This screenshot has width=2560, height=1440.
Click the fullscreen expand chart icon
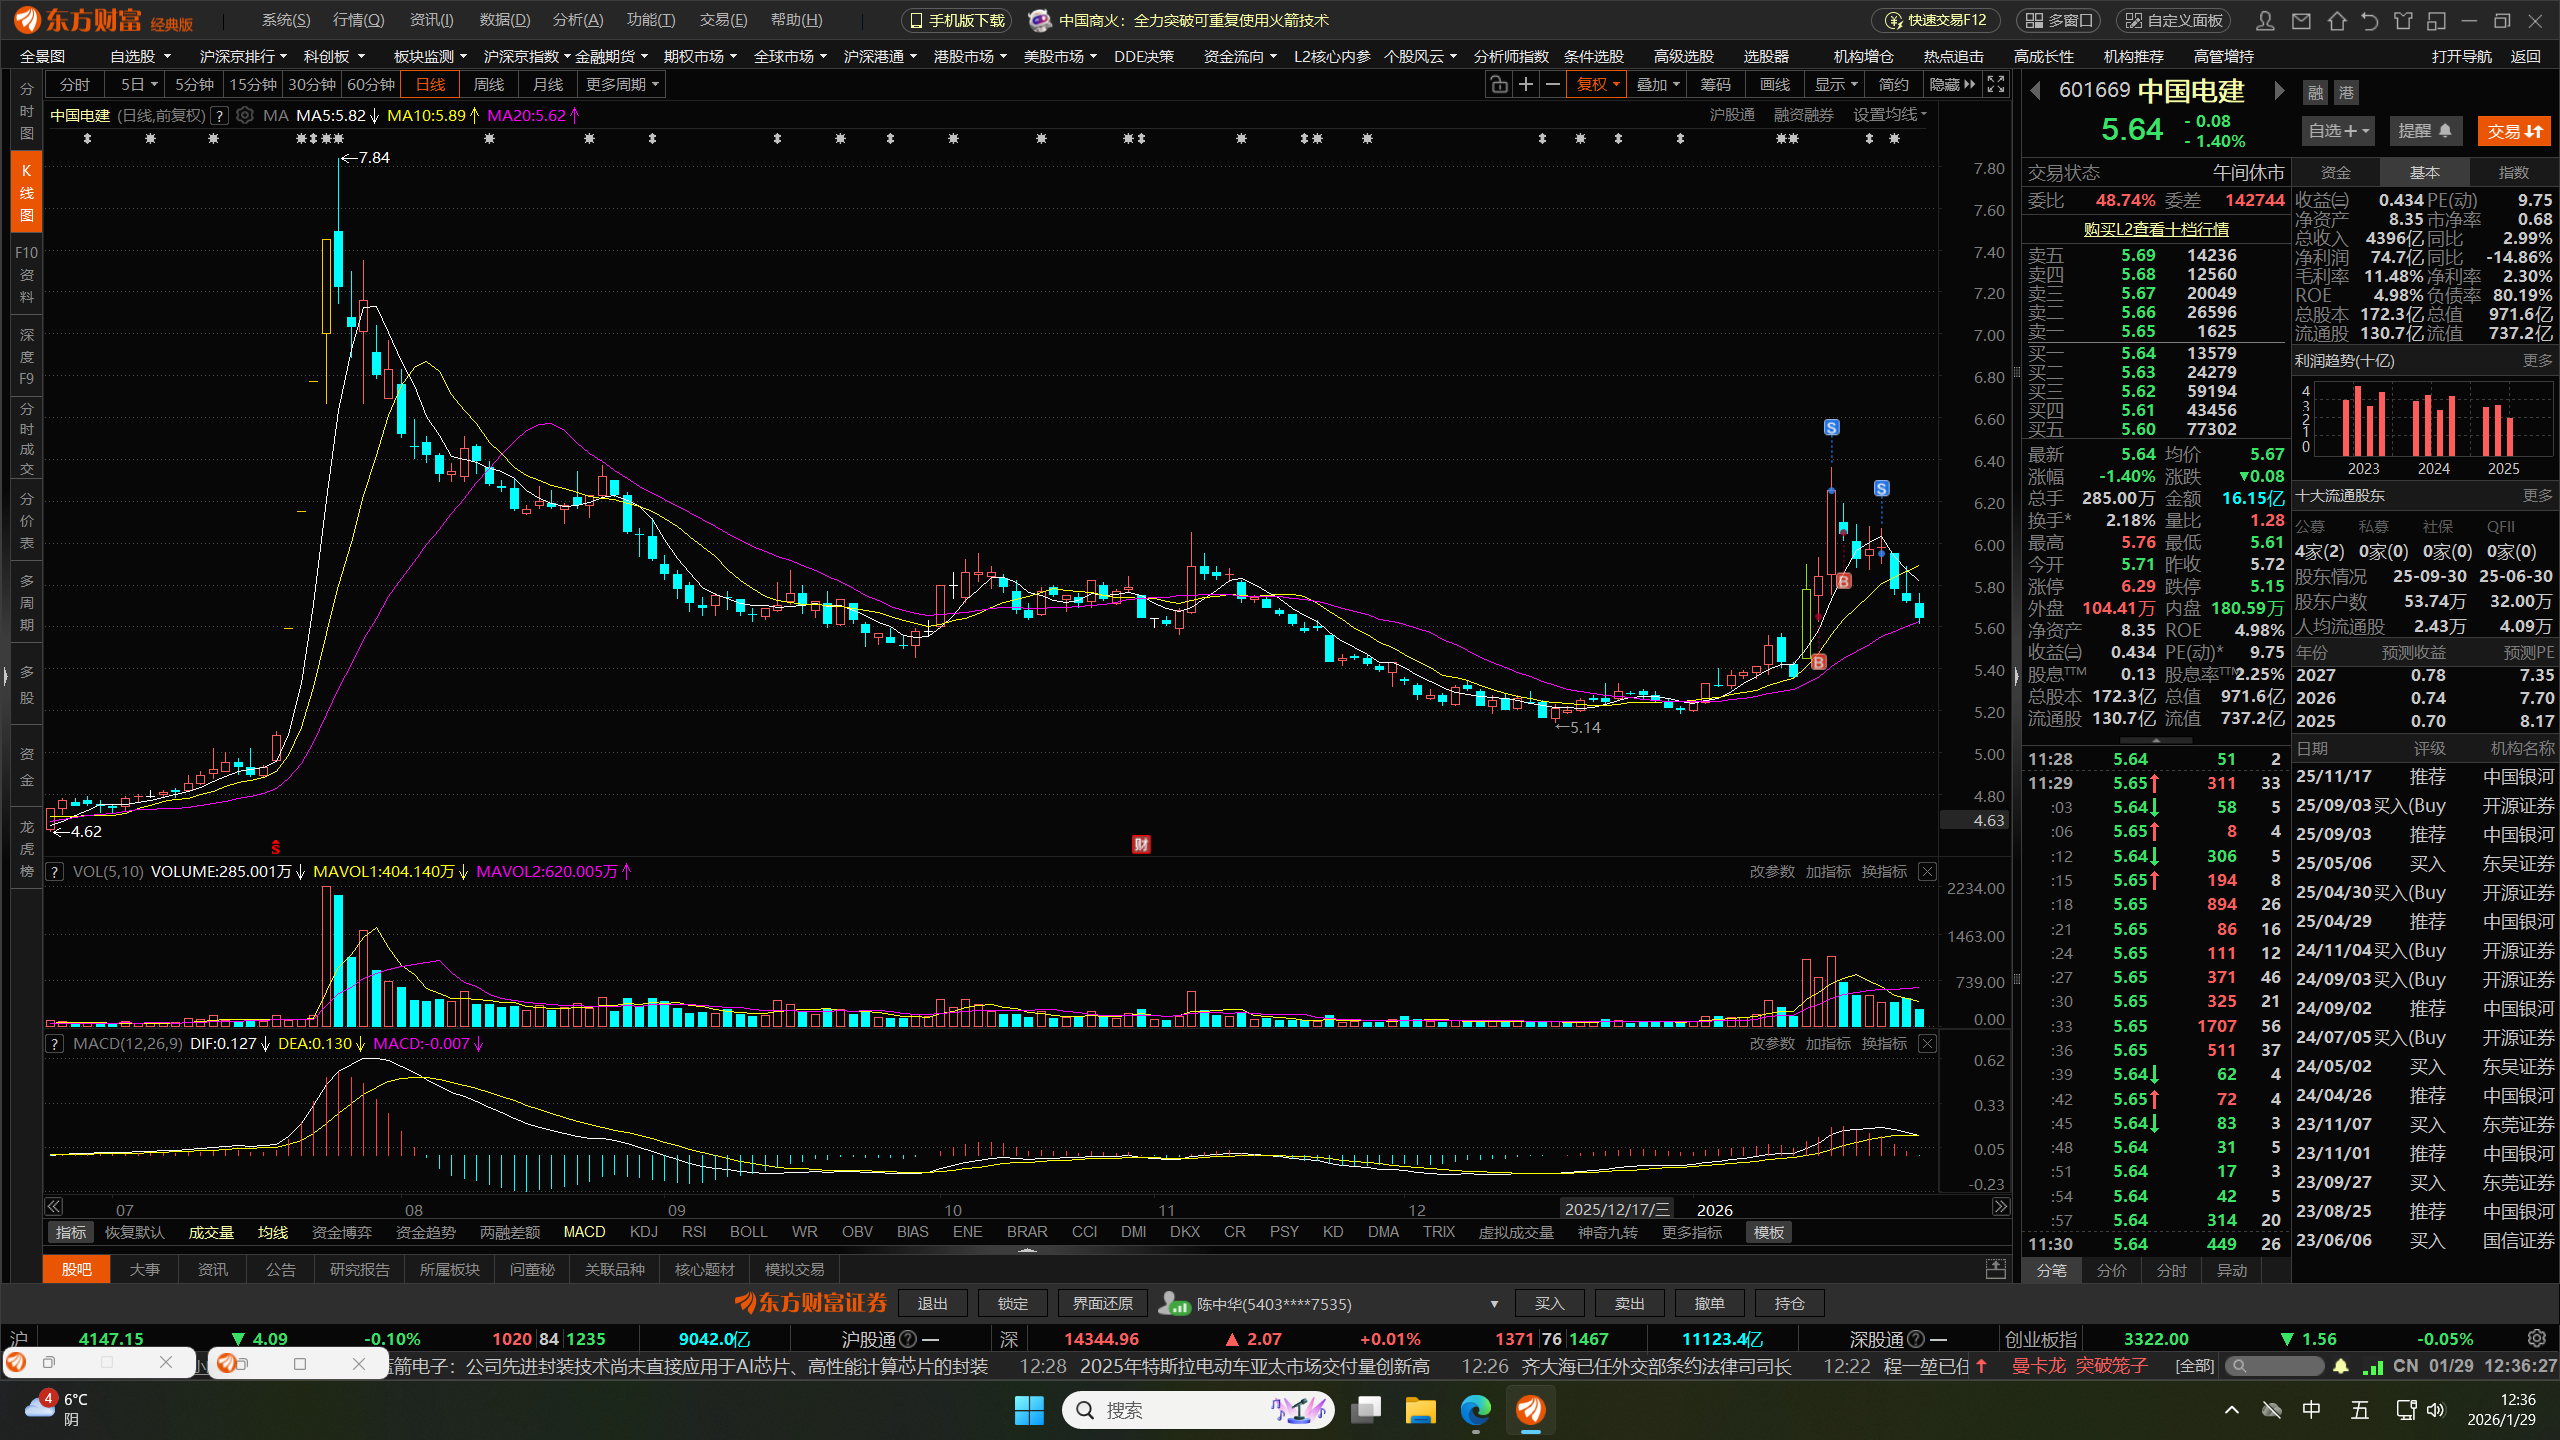tap(1995, 85)
